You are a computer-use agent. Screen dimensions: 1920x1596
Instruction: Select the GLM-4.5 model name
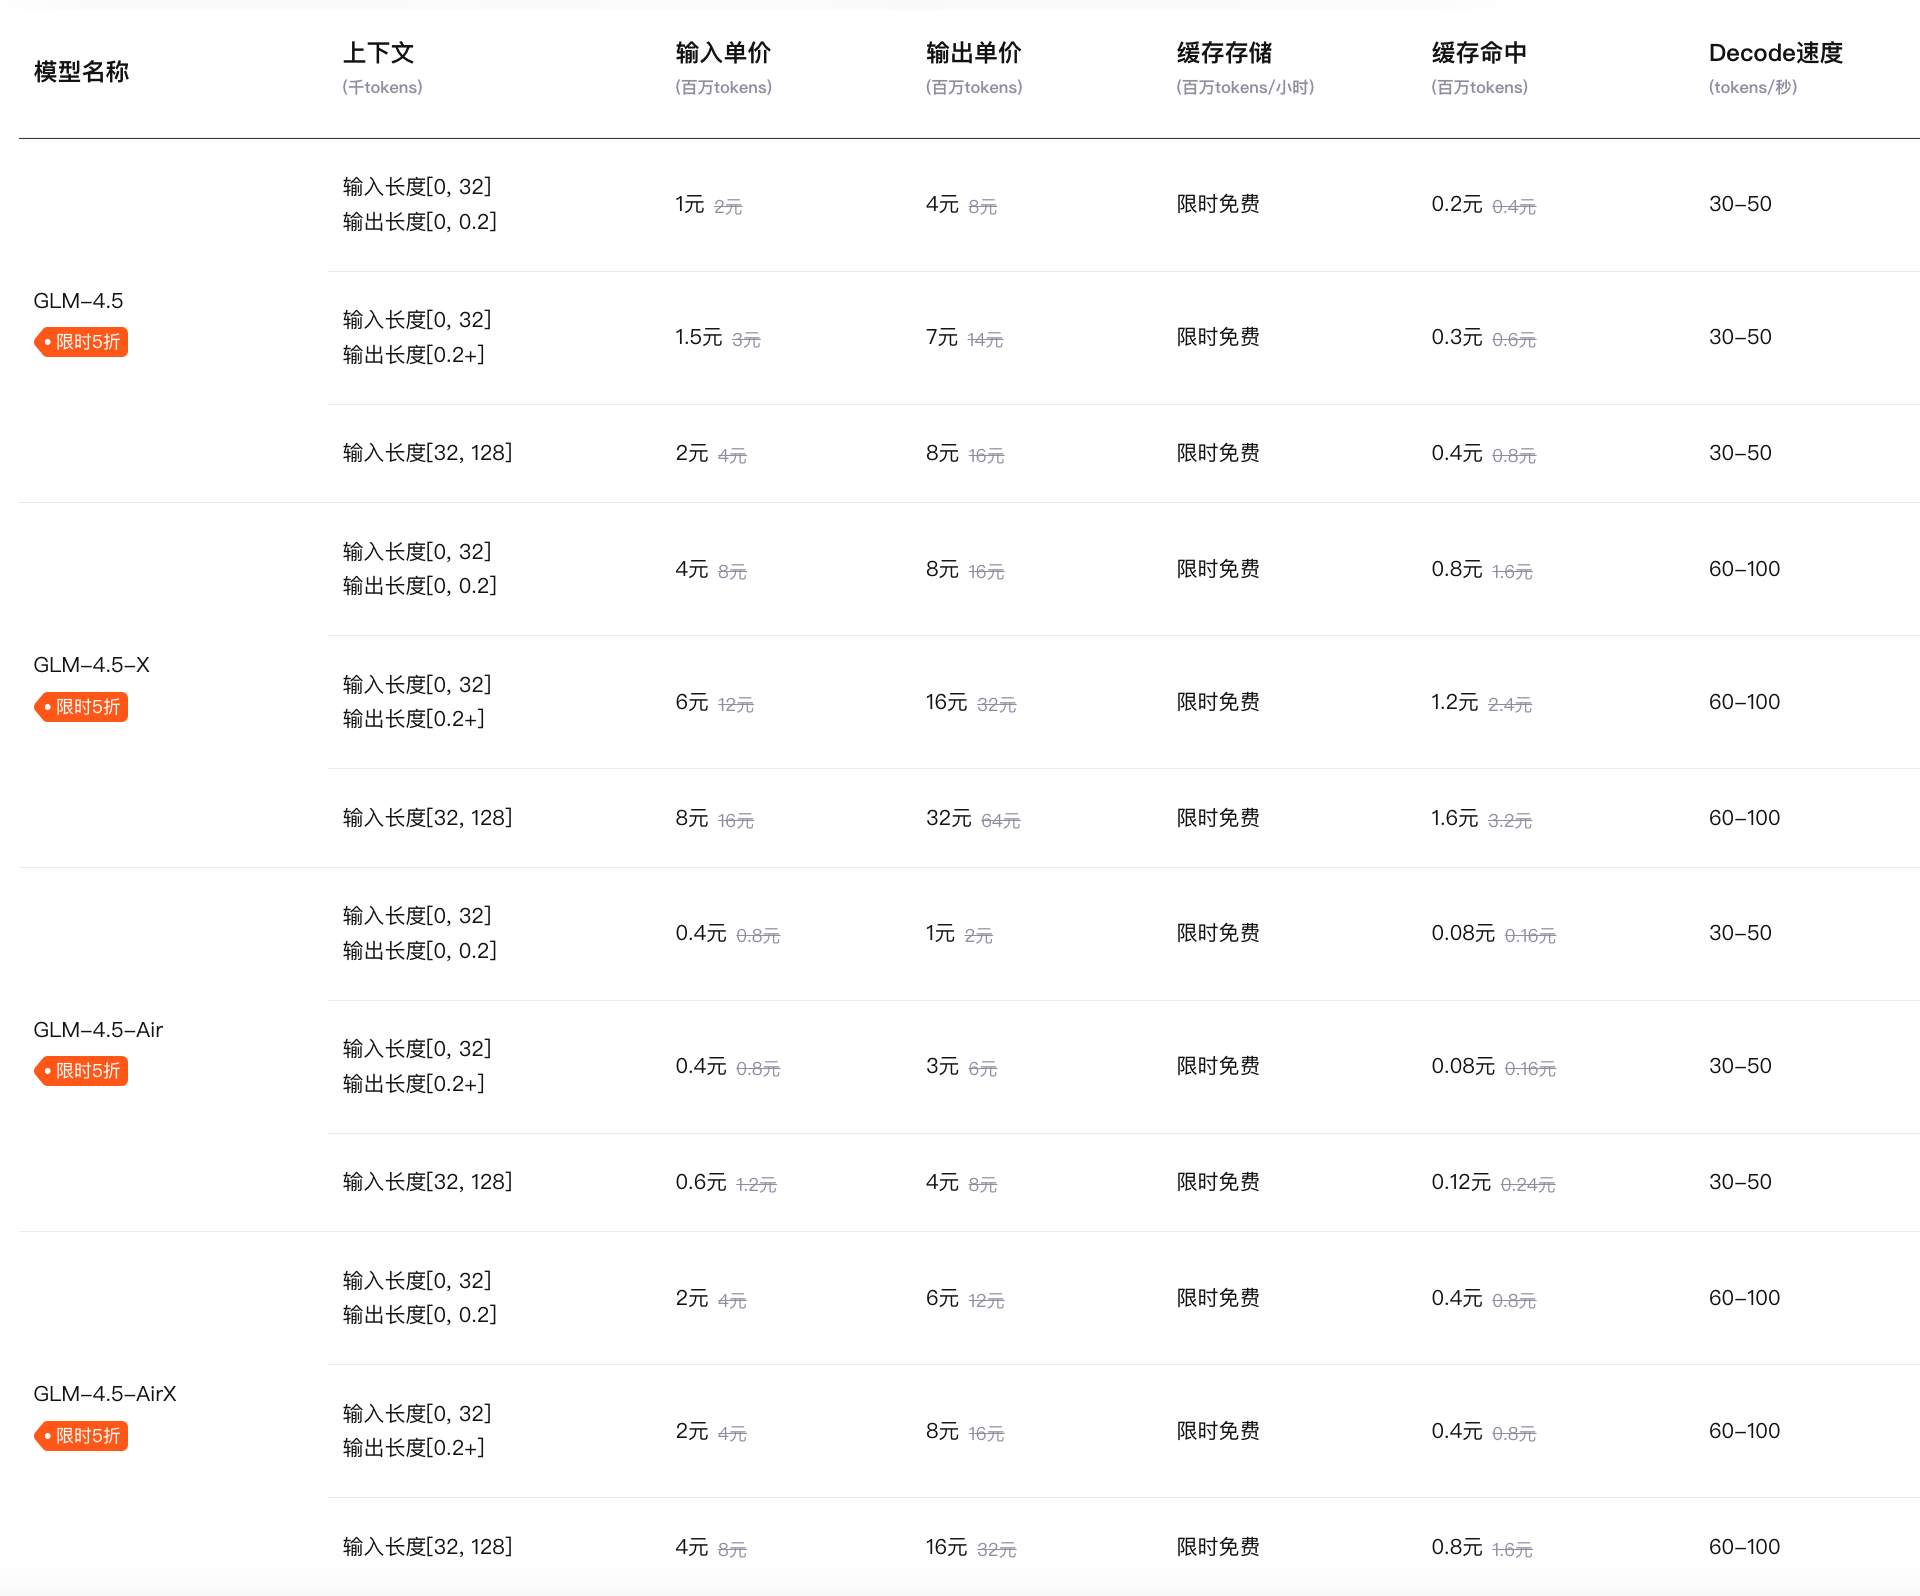point(78,301)
